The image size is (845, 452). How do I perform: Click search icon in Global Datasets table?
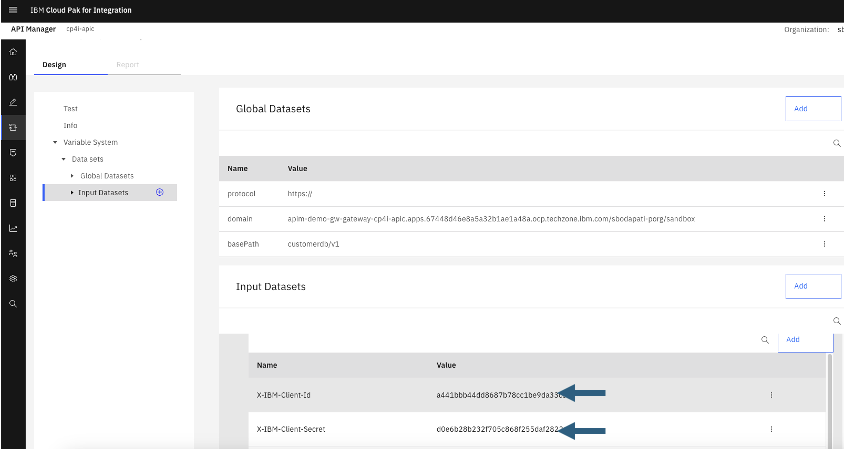tap(837, 143)
